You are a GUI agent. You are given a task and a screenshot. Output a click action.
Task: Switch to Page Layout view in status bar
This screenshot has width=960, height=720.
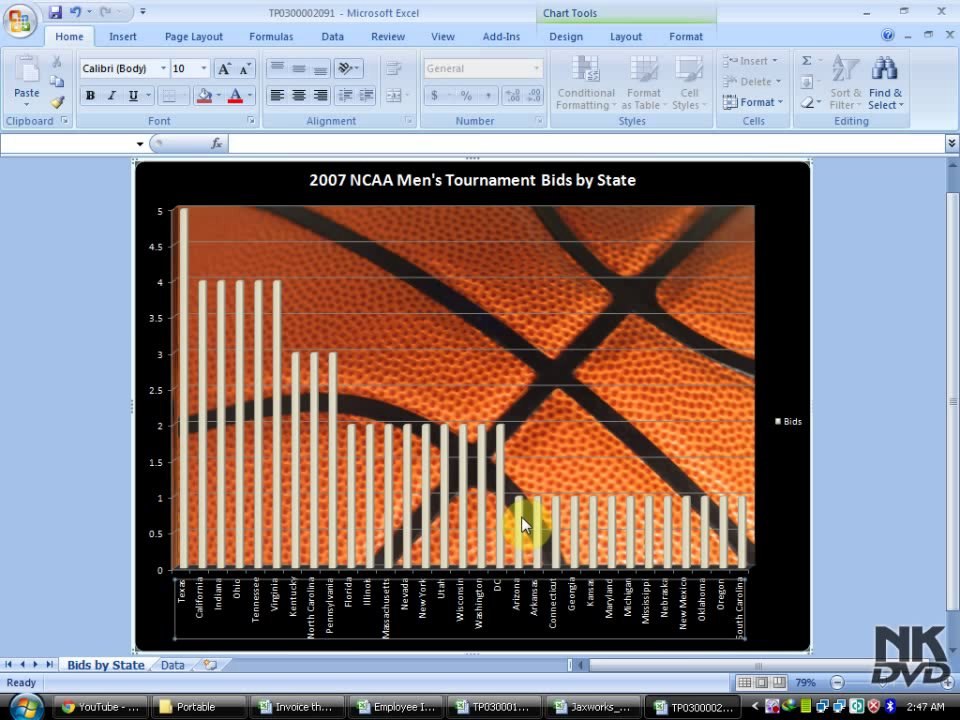(x=762, y=682)
